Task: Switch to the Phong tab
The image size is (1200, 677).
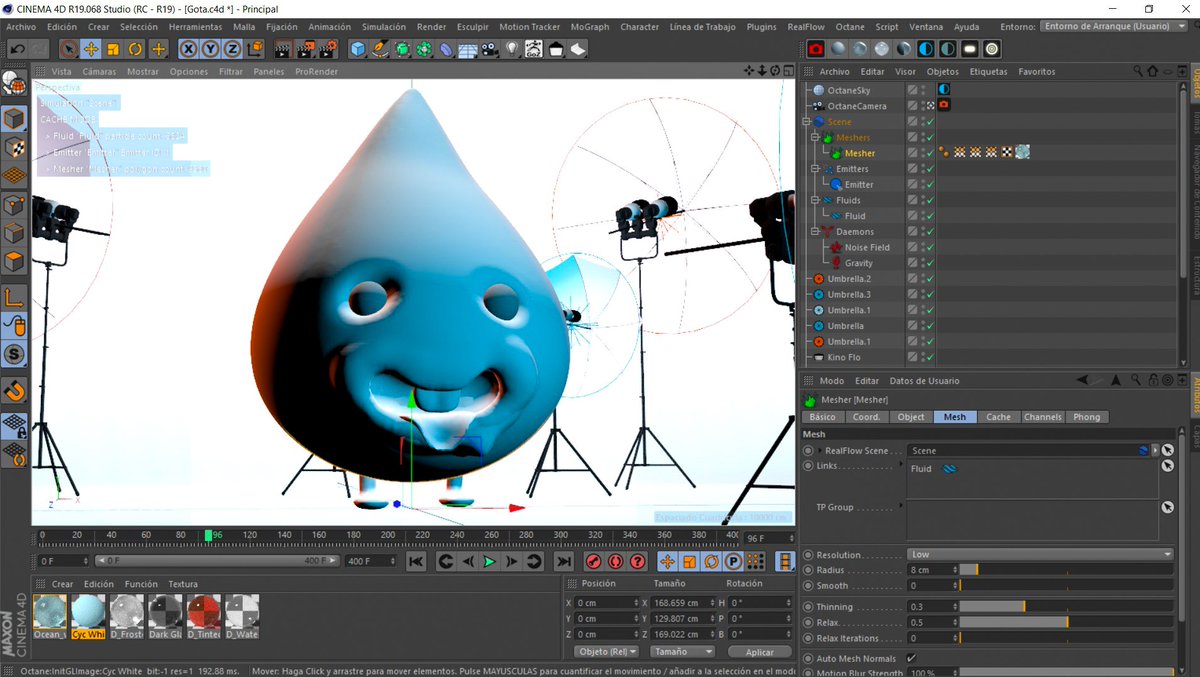Action: [1087, 417]
